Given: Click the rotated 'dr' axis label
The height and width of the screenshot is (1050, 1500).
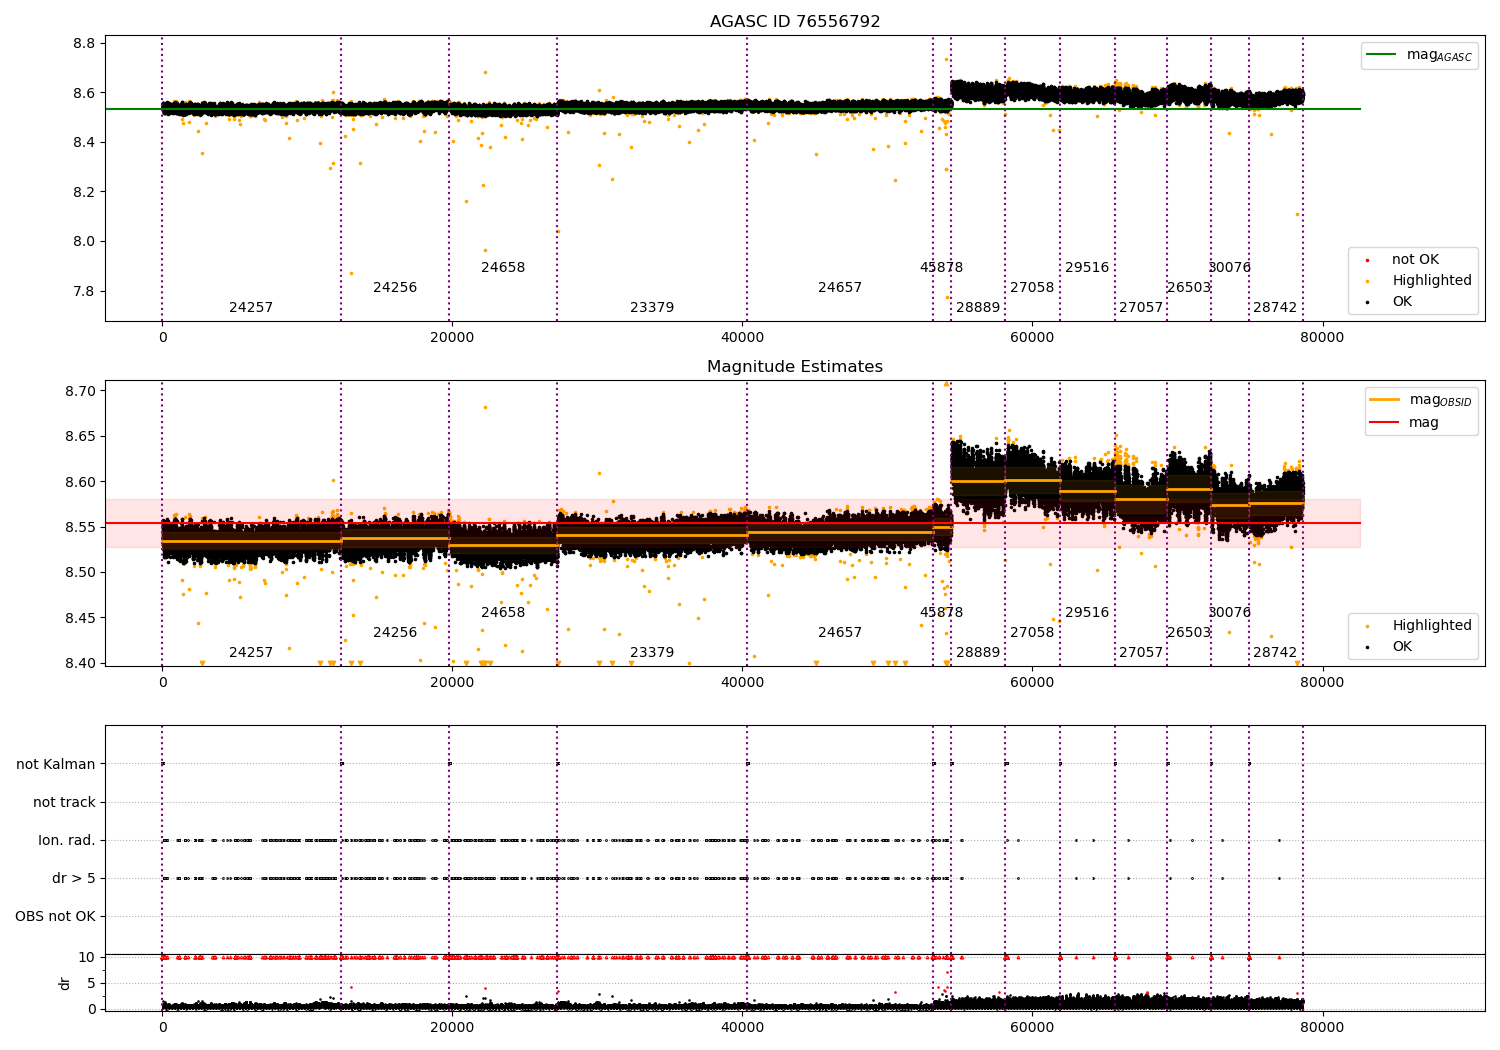Looking at the screenshot, I should (x=65, y=983).
